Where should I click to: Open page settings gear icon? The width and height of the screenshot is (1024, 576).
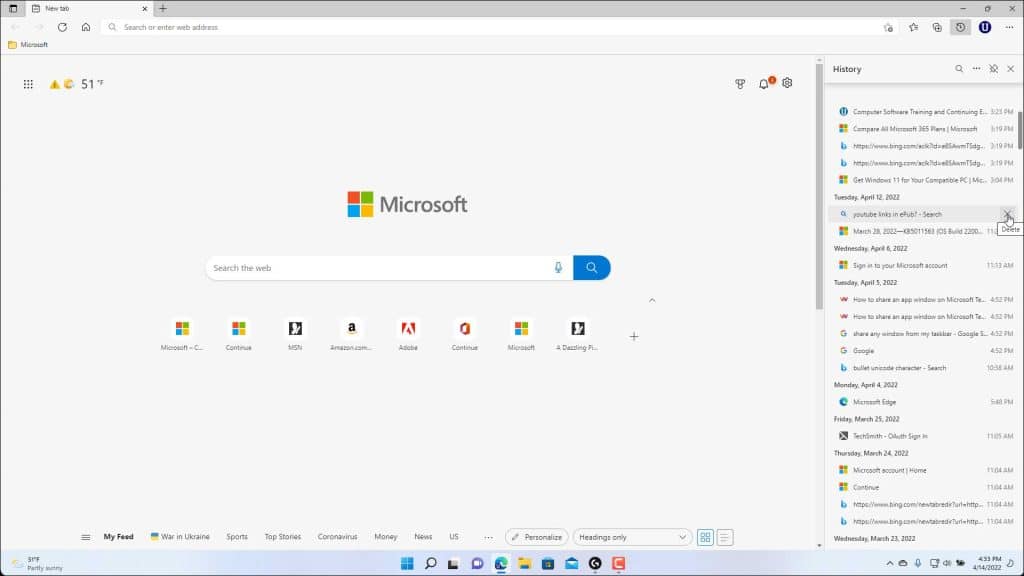[x=787, y=83]
